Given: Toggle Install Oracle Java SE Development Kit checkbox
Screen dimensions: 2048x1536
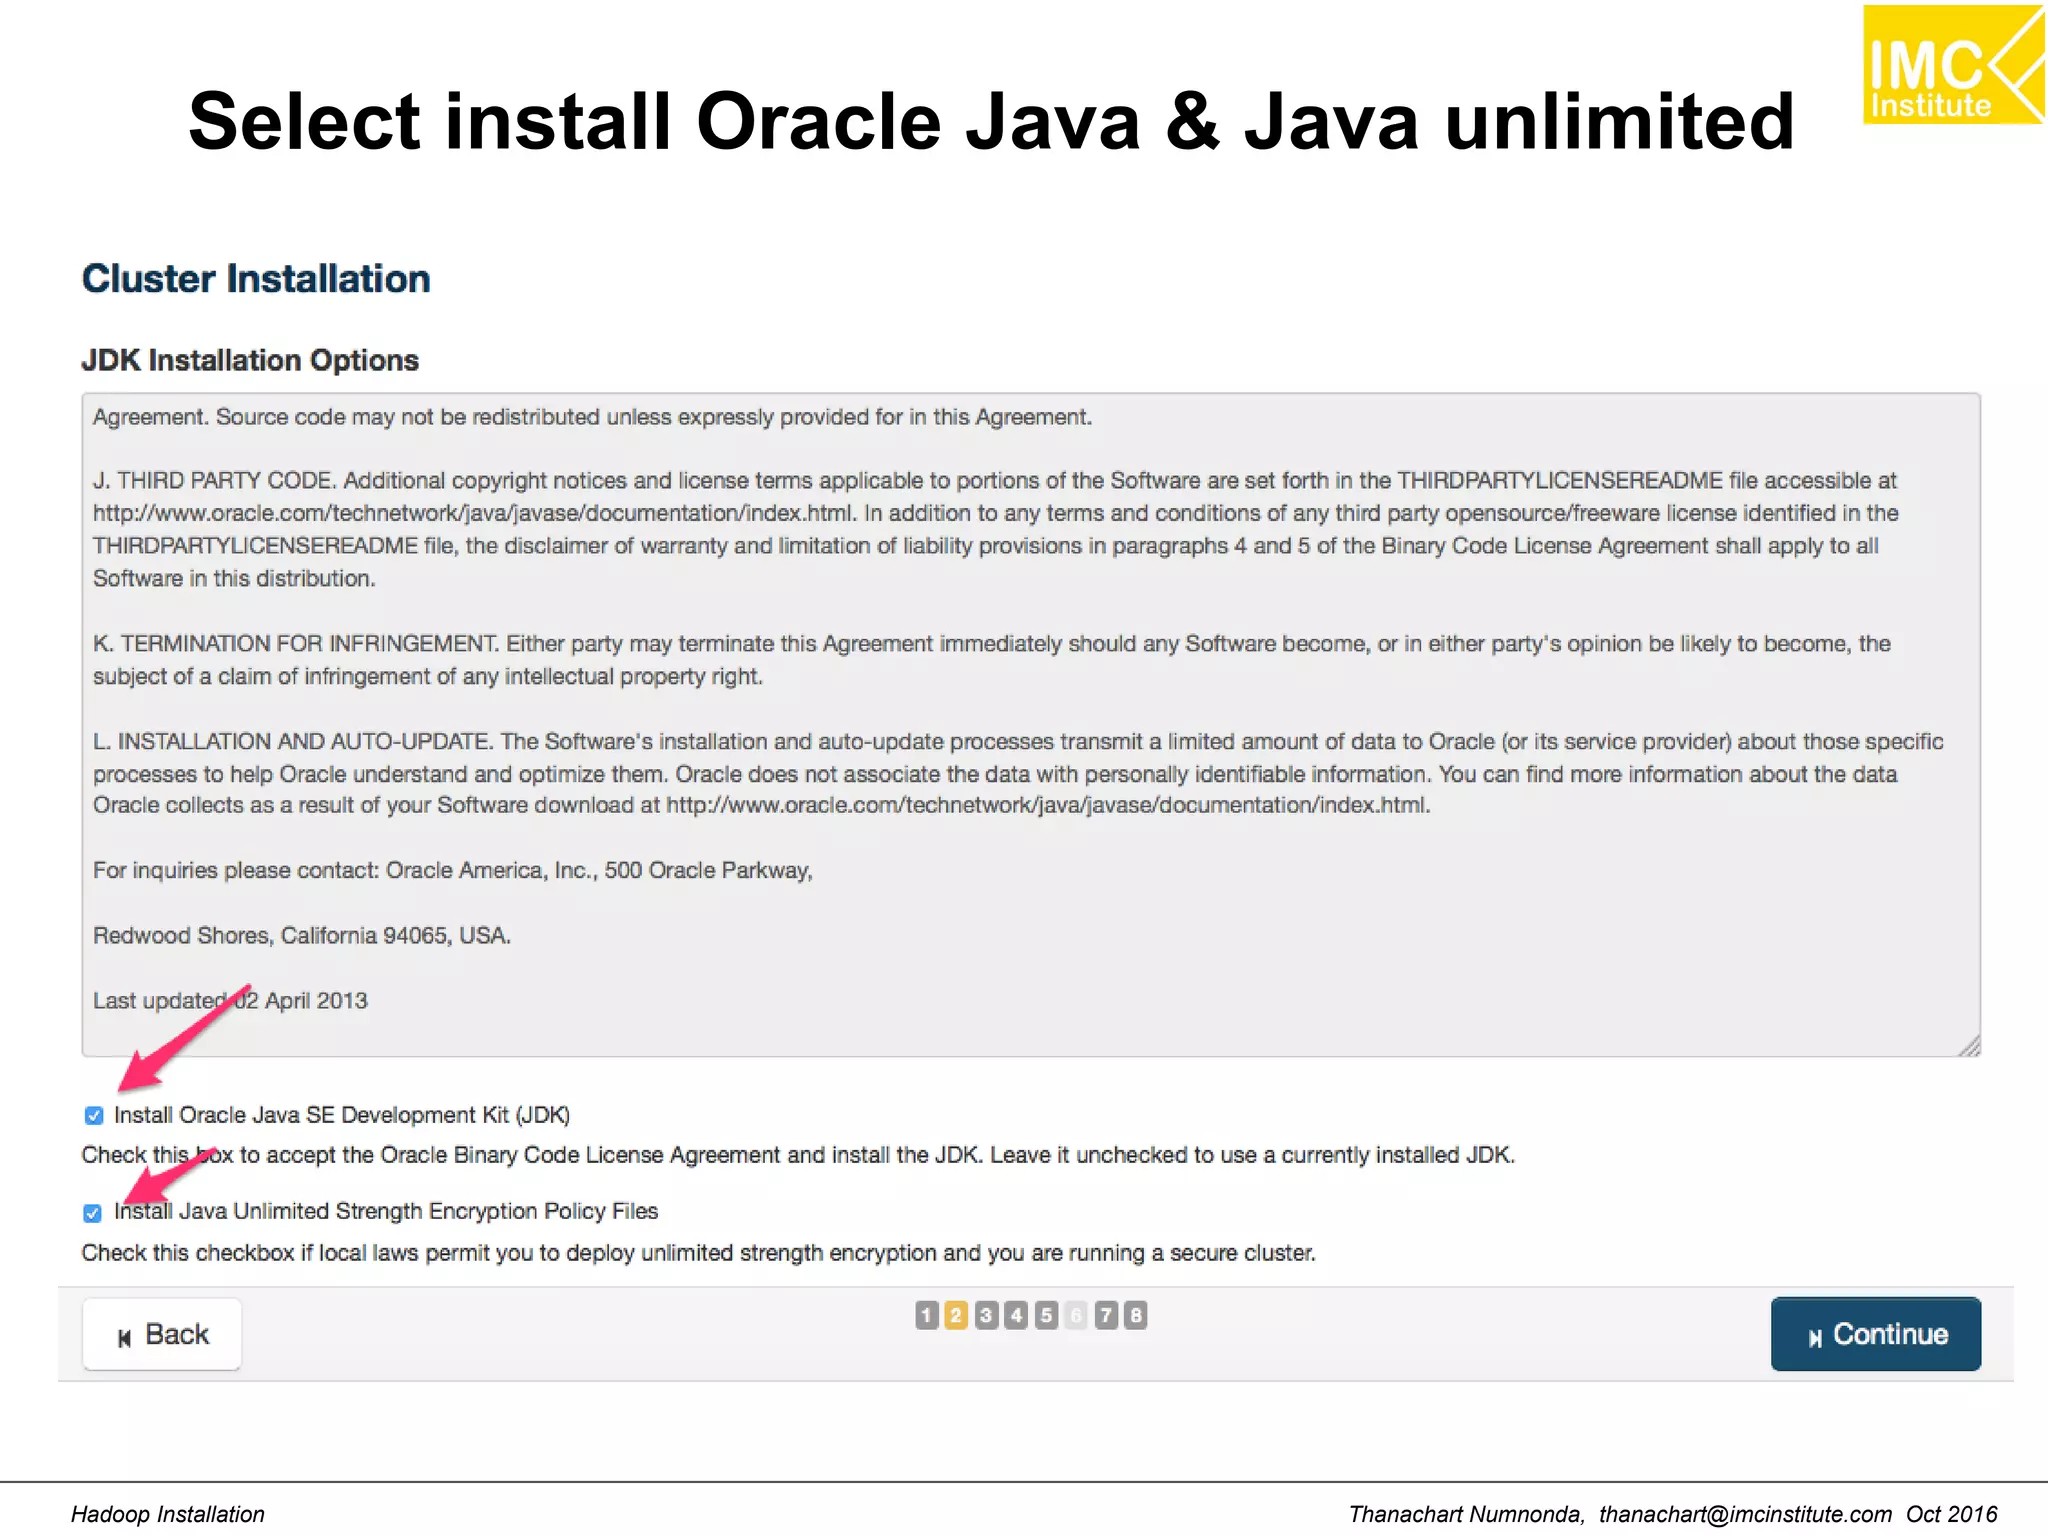Looking at the screenshot, I should tap(94, 1115).
